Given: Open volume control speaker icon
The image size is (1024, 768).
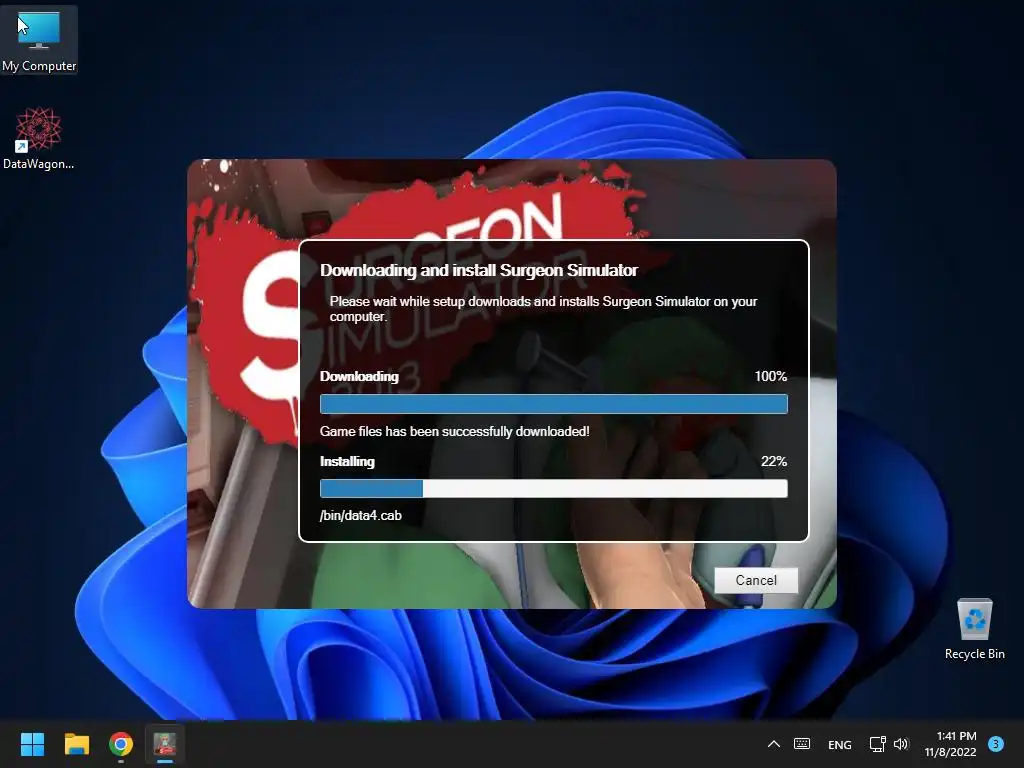Looking at the screenshot, I should pyautogui.click(x=901, y=744).
